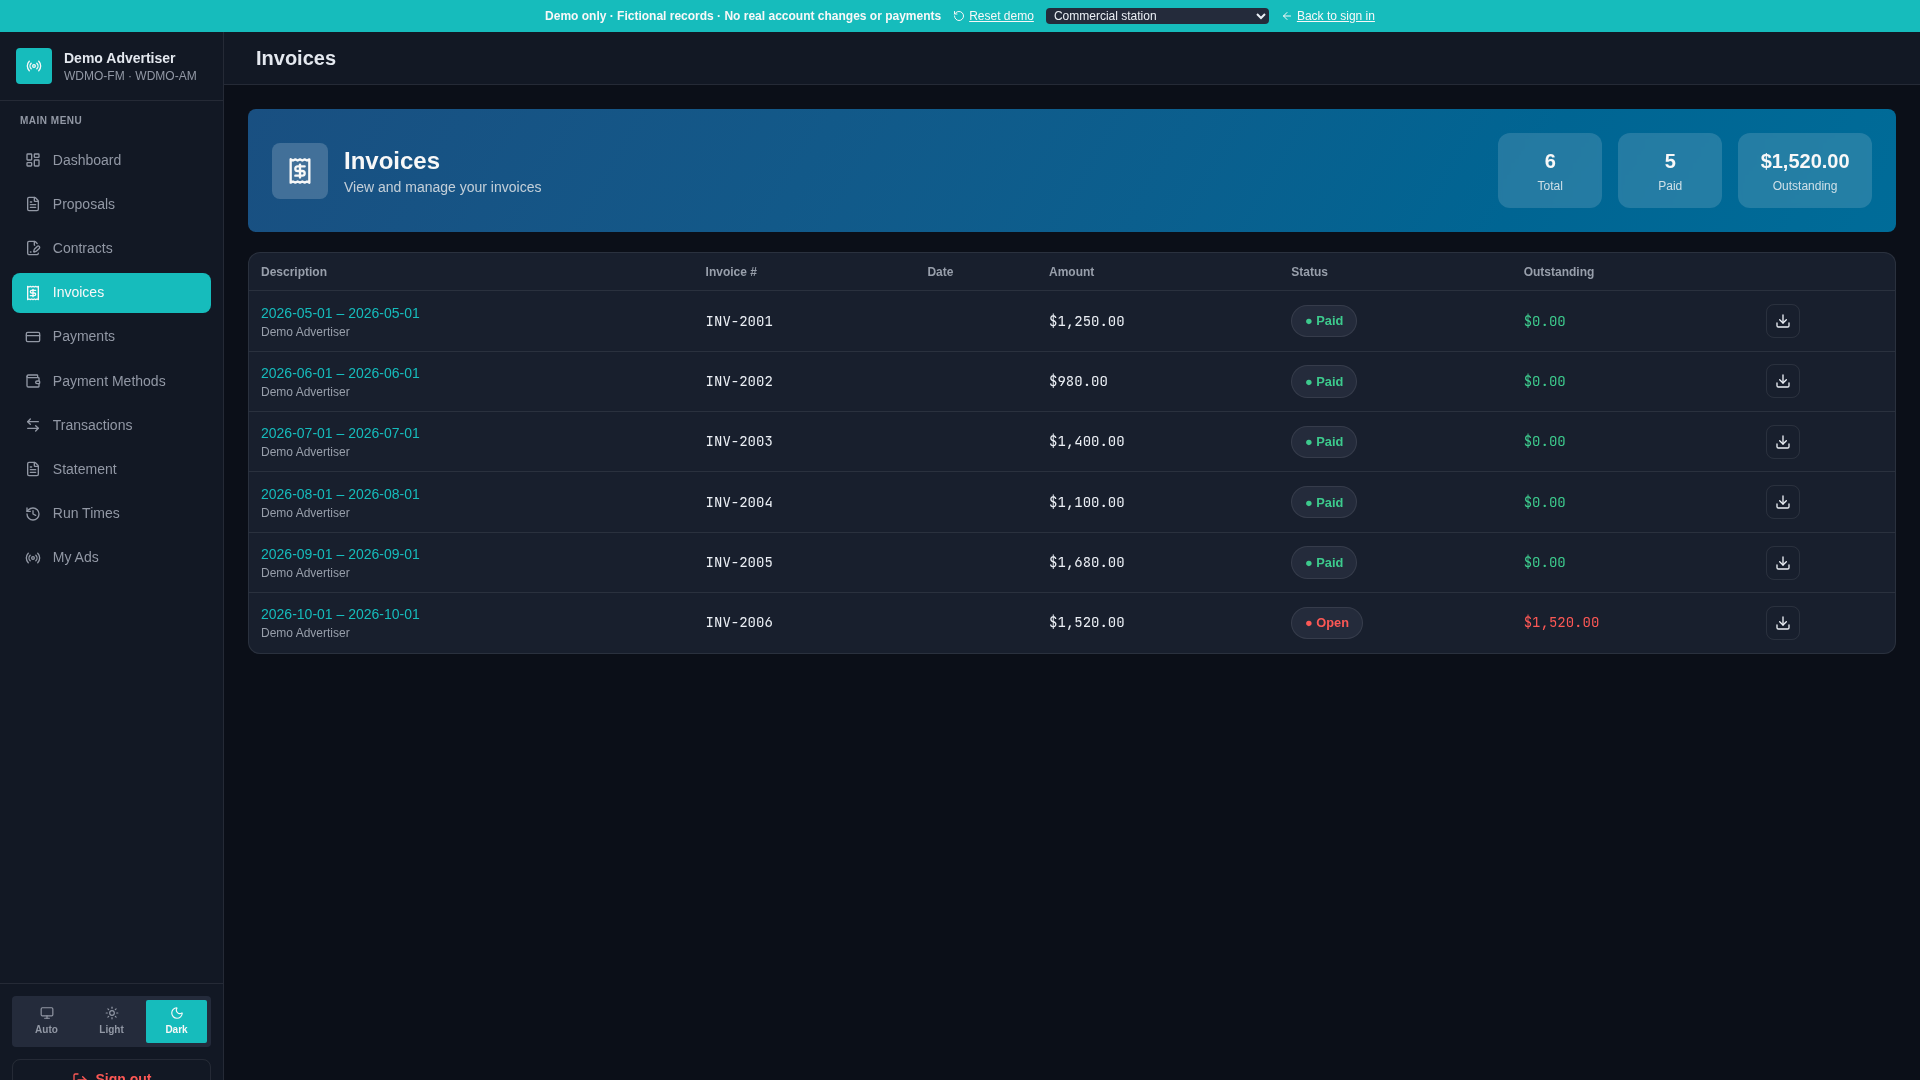Open the Dashboard menu item

111,160
